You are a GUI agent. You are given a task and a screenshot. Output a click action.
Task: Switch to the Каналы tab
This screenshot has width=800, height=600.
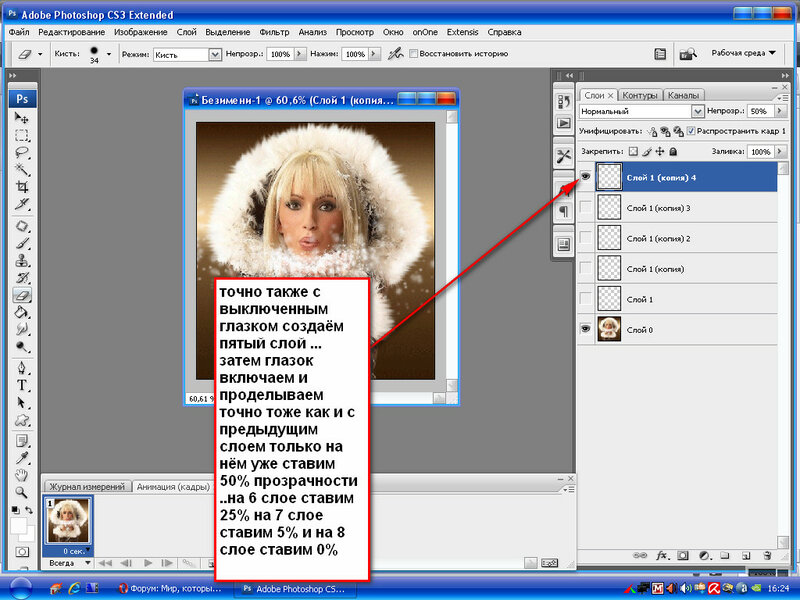[683, 95]
